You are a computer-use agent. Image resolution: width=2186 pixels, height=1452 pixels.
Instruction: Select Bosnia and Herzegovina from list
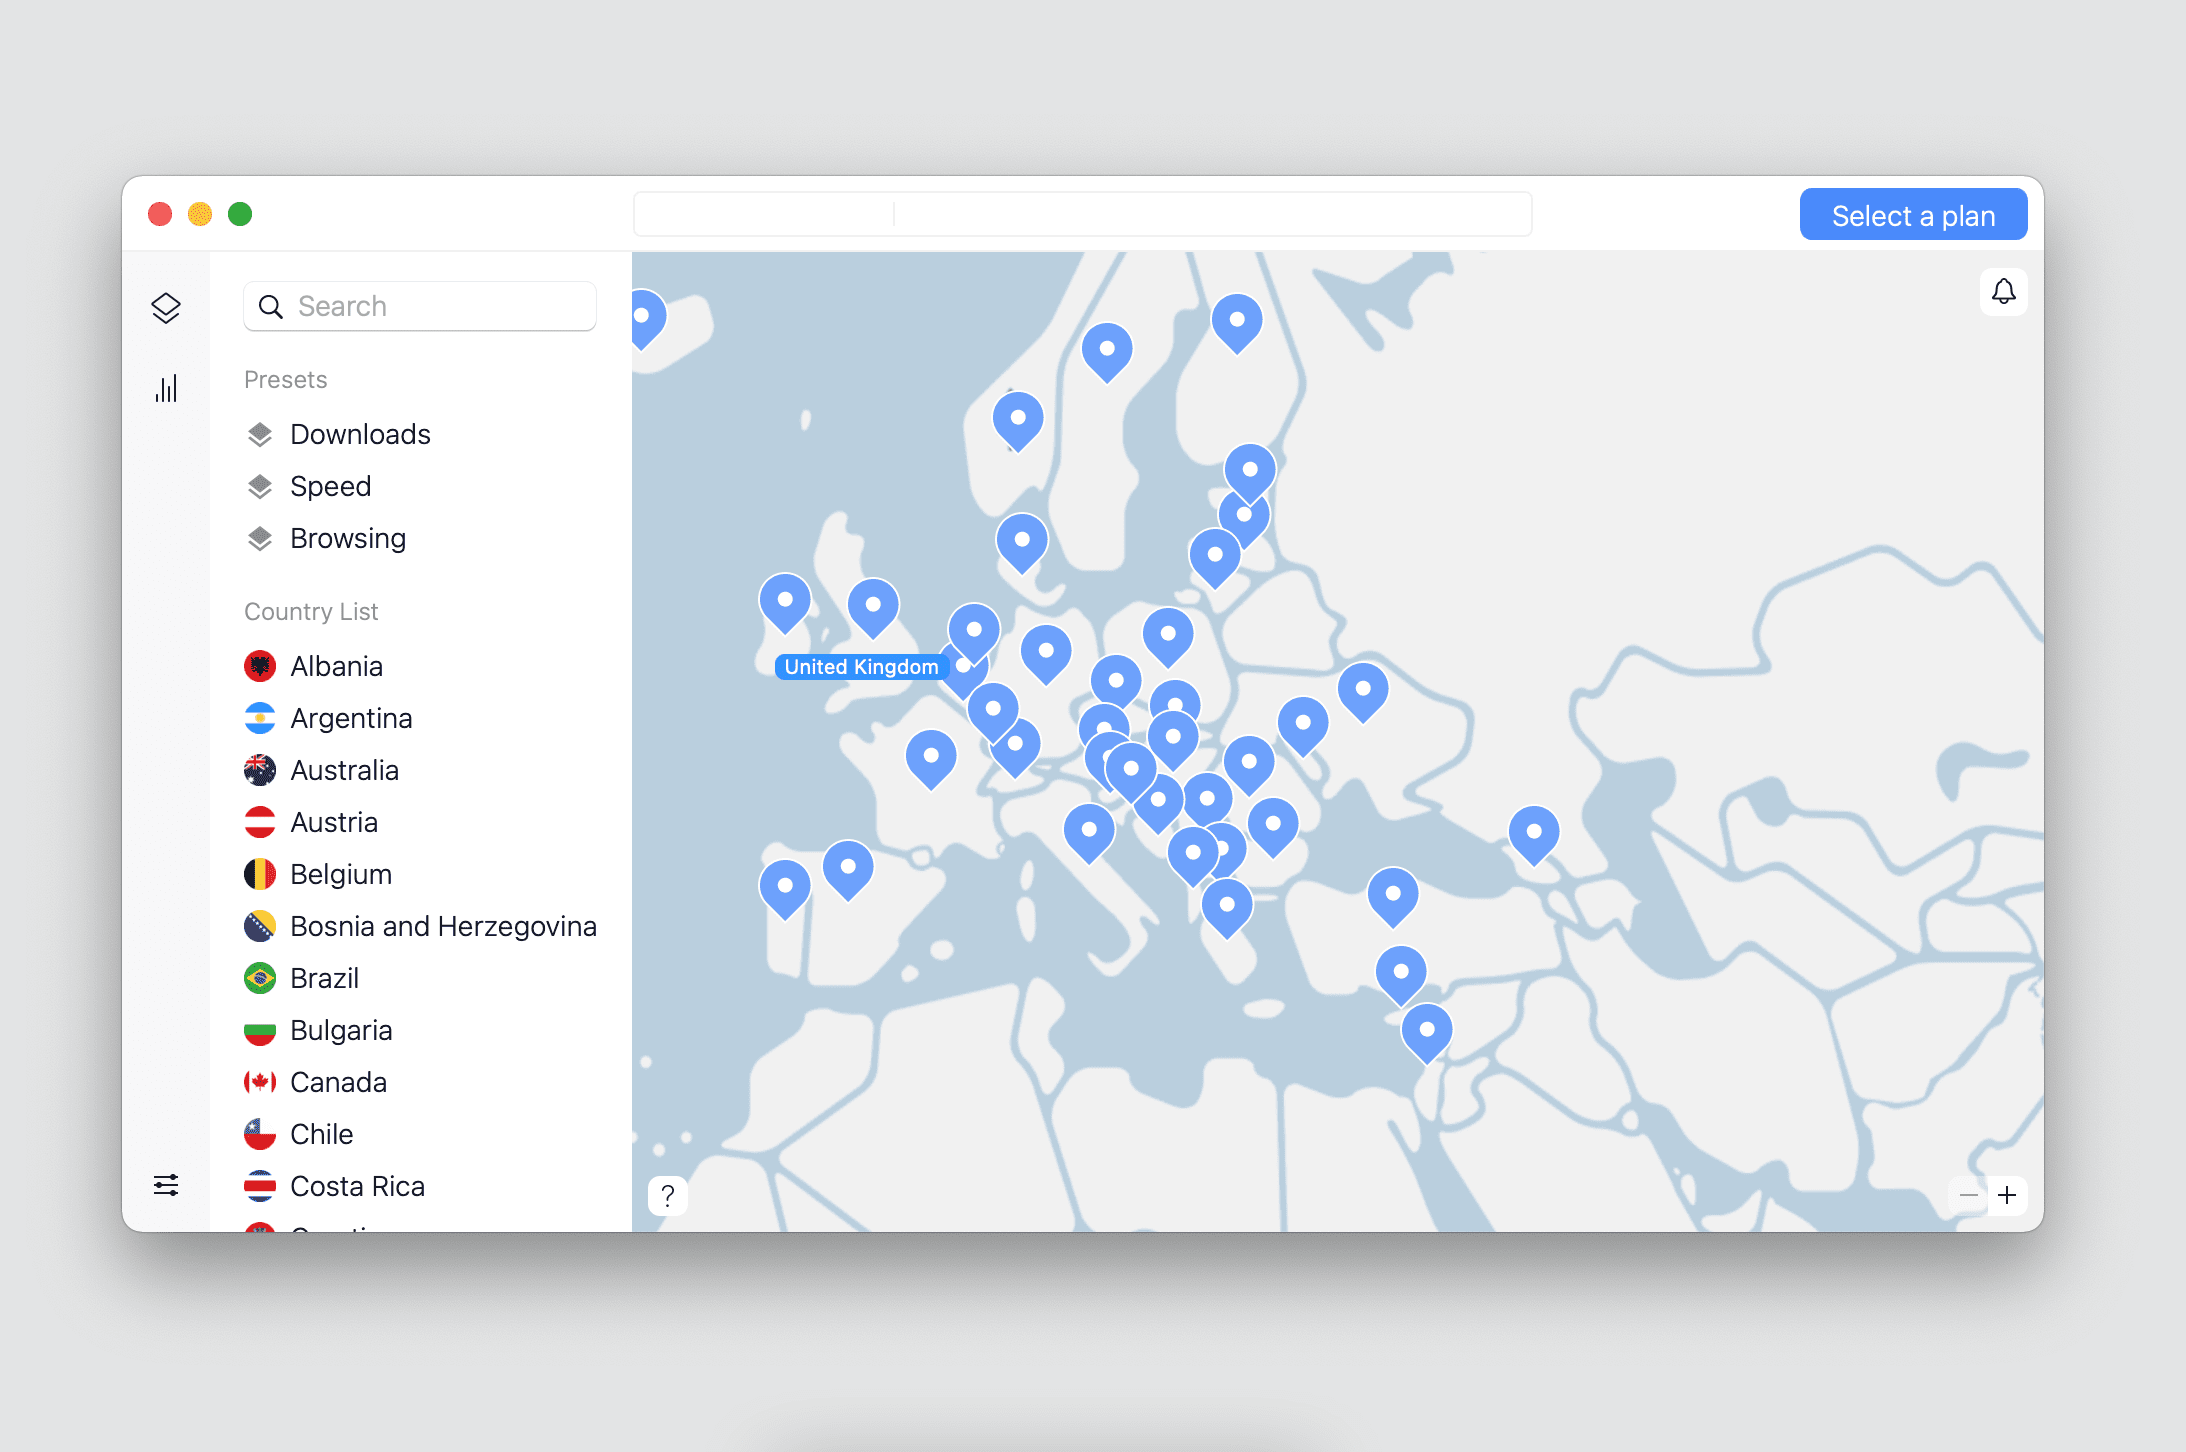coord(442,926)
